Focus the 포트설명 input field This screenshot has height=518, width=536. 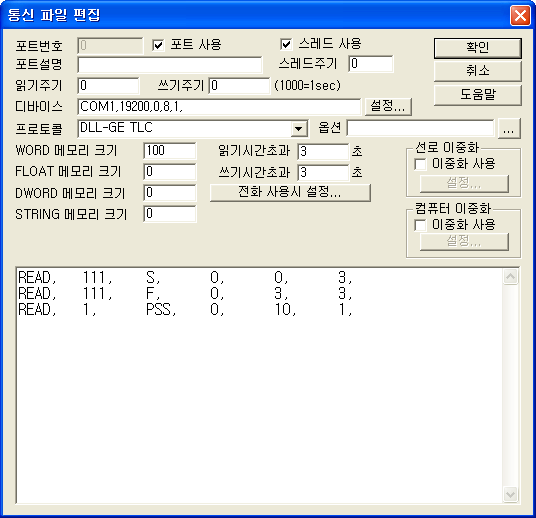coord(170,65)
